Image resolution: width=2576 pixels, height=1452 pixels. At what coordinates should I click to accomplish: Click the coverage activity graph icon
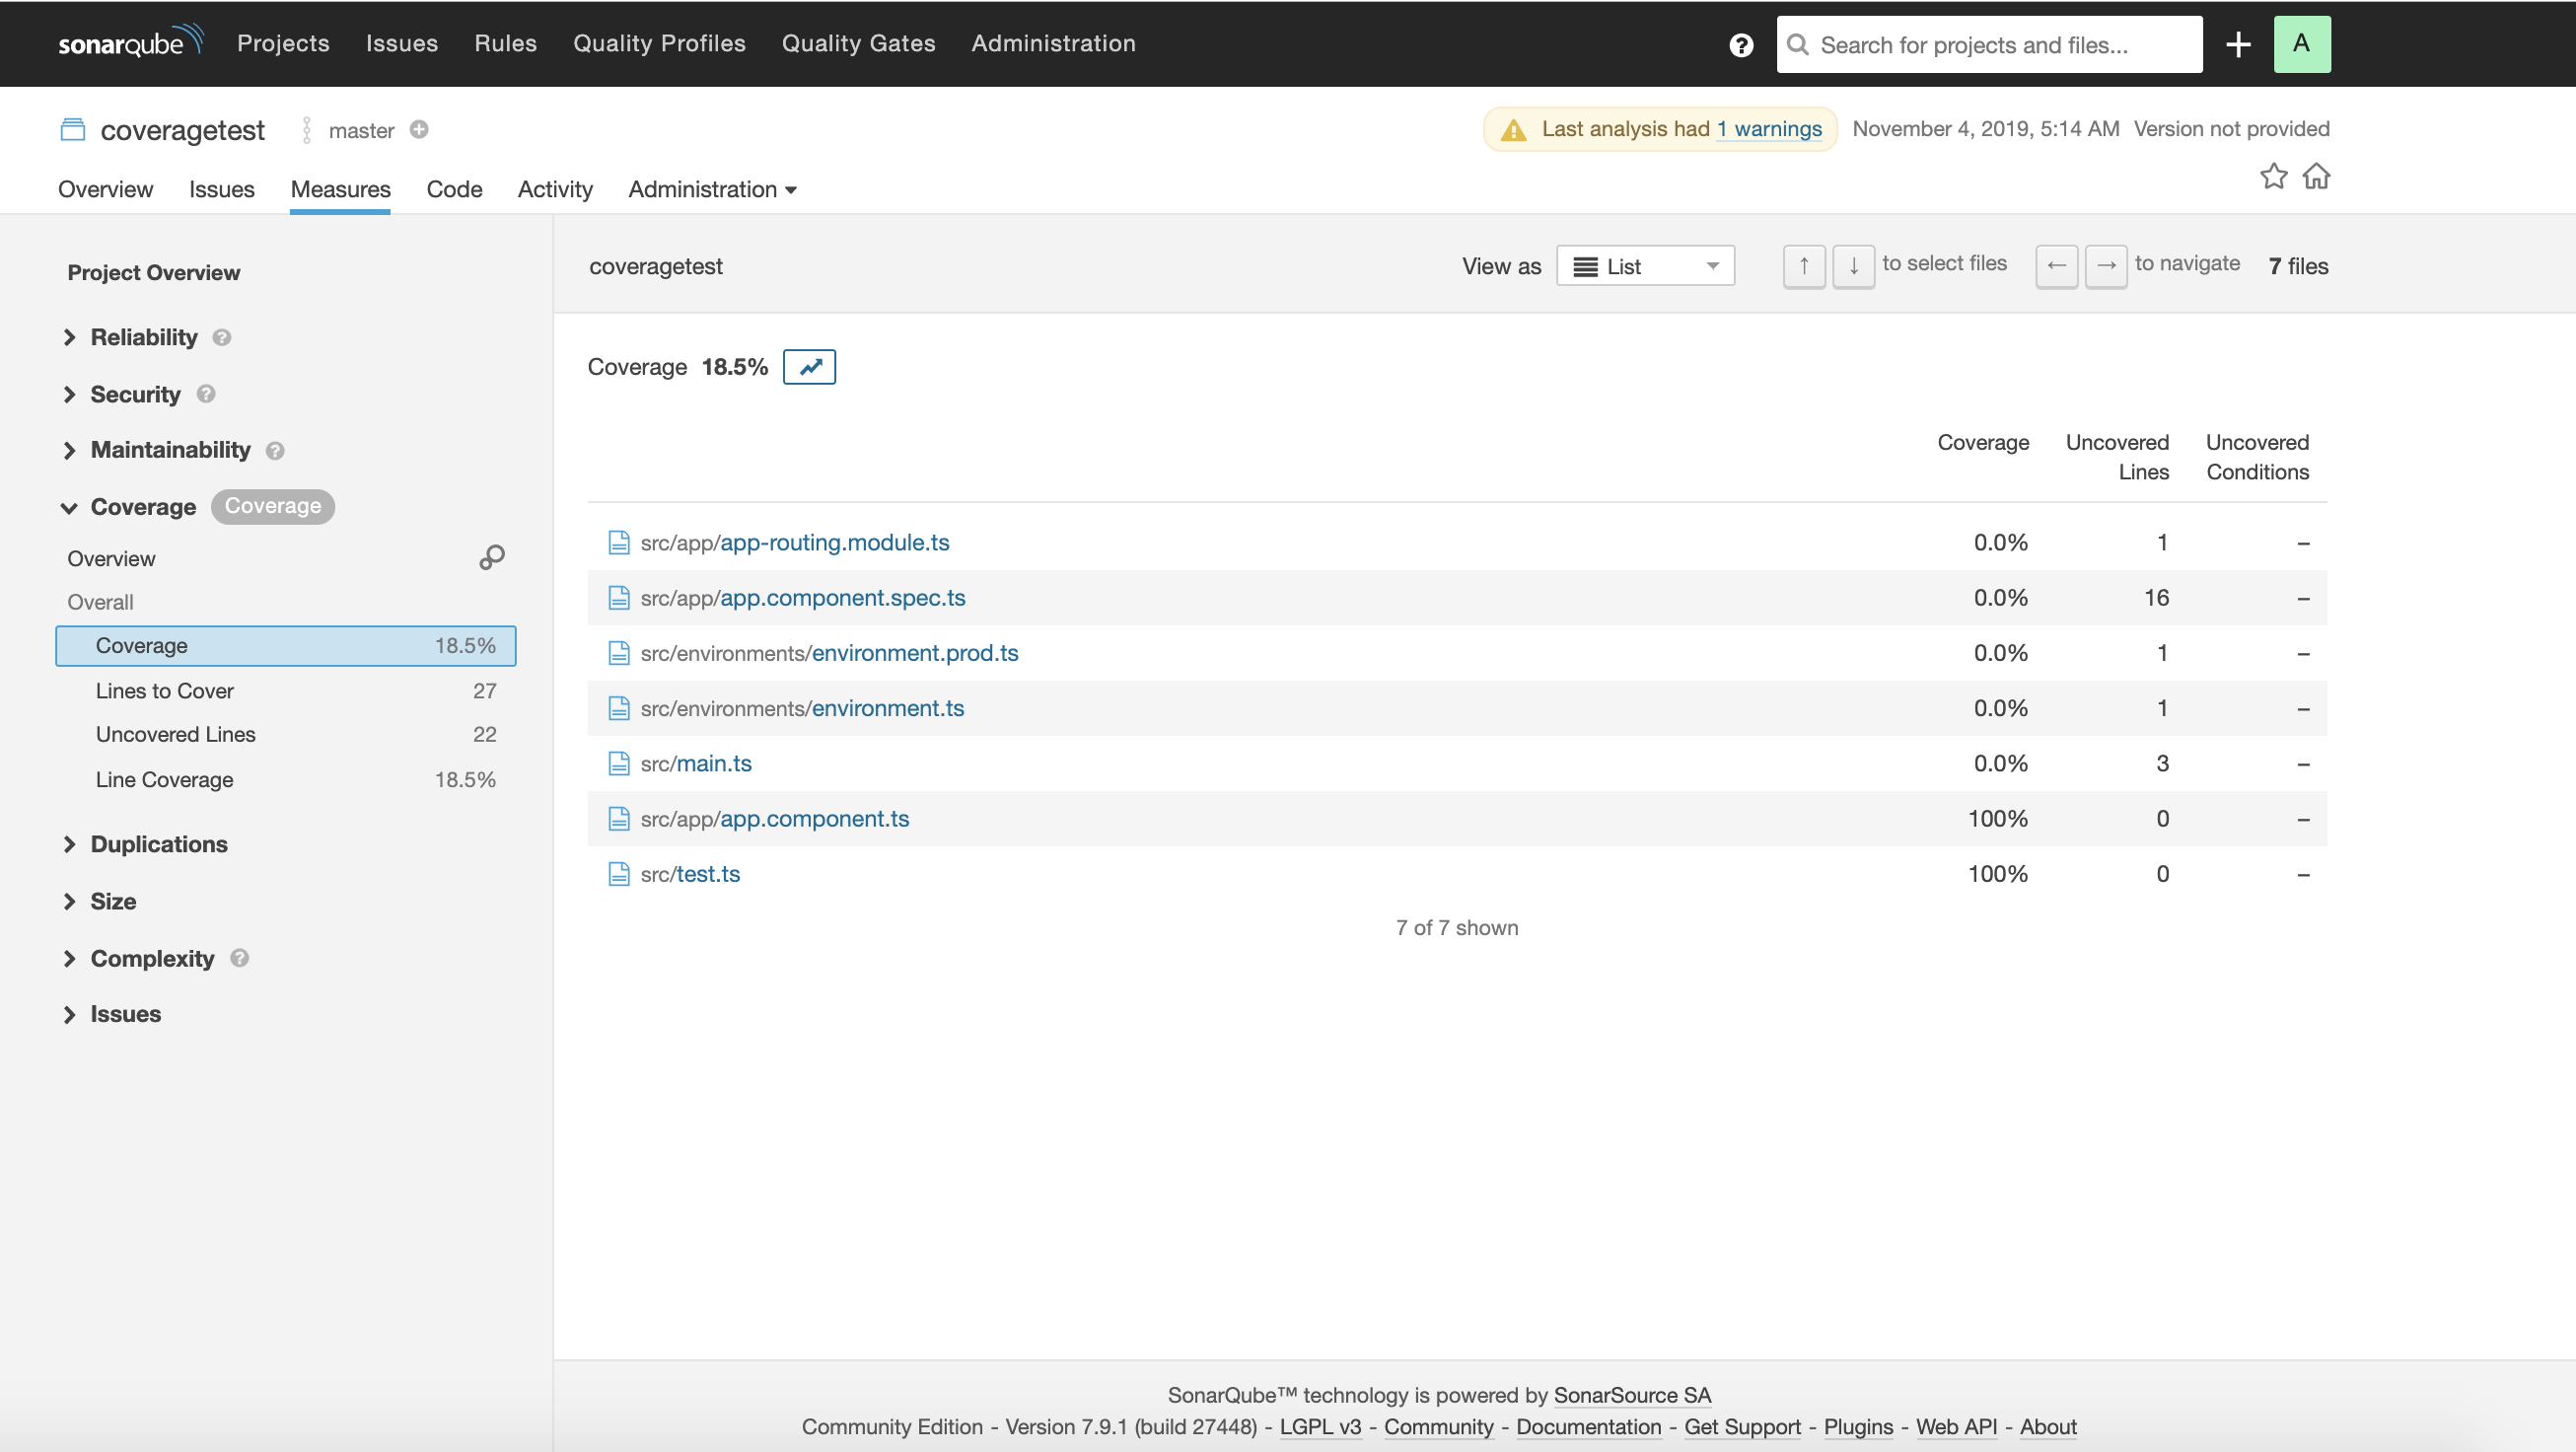point(809,367)
